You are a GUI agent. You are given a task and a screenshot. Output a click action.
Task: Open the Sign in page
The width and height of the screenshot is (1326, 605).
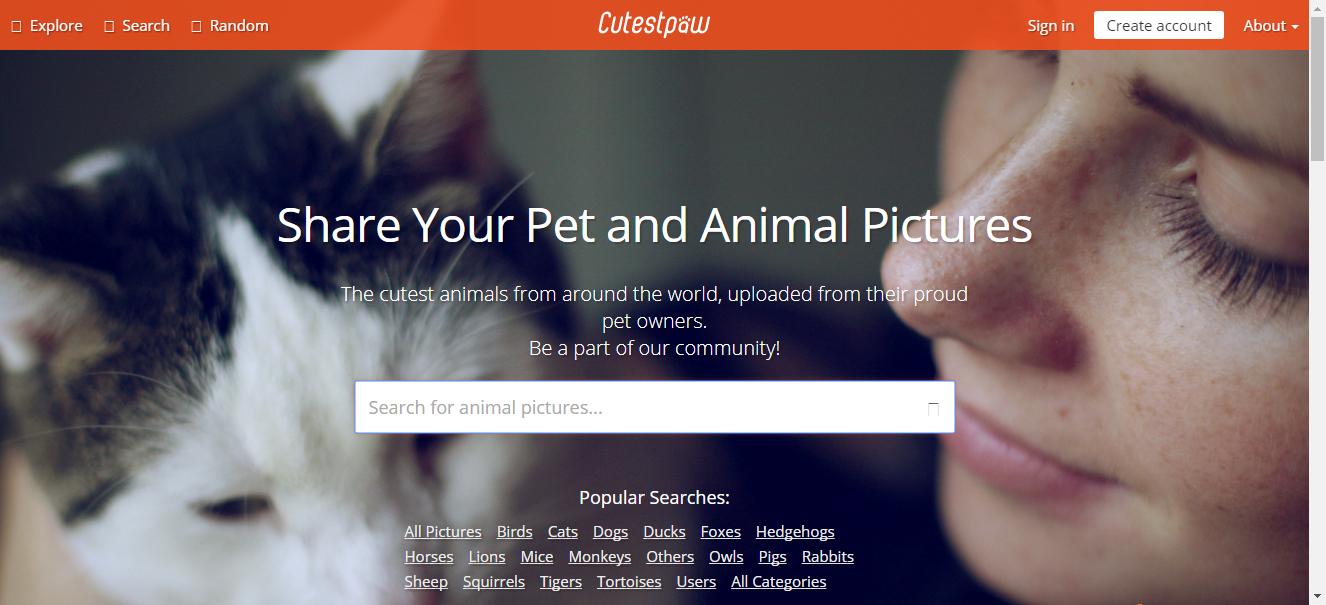click(x=1050, y=26)
